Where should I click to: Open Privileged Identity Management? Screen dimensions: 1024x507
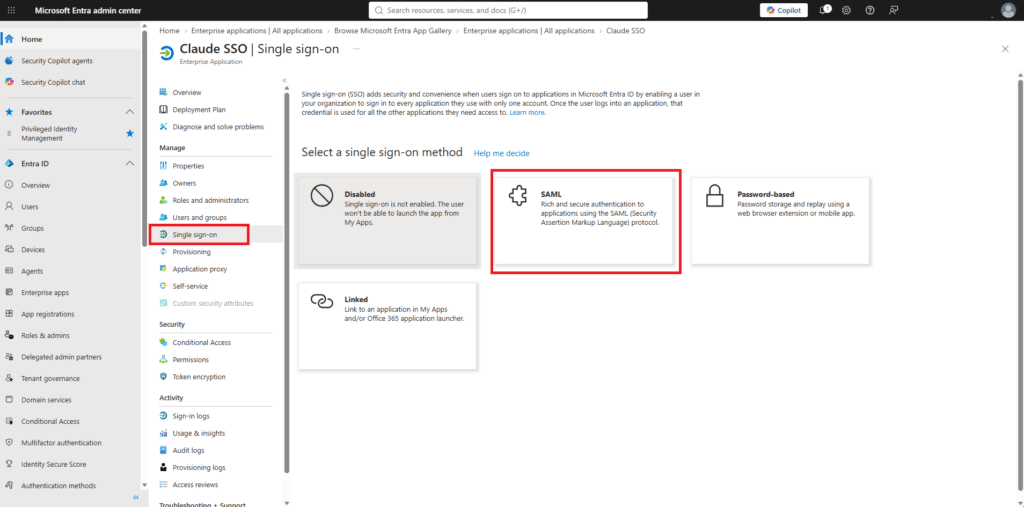click(x=50, y=133)
